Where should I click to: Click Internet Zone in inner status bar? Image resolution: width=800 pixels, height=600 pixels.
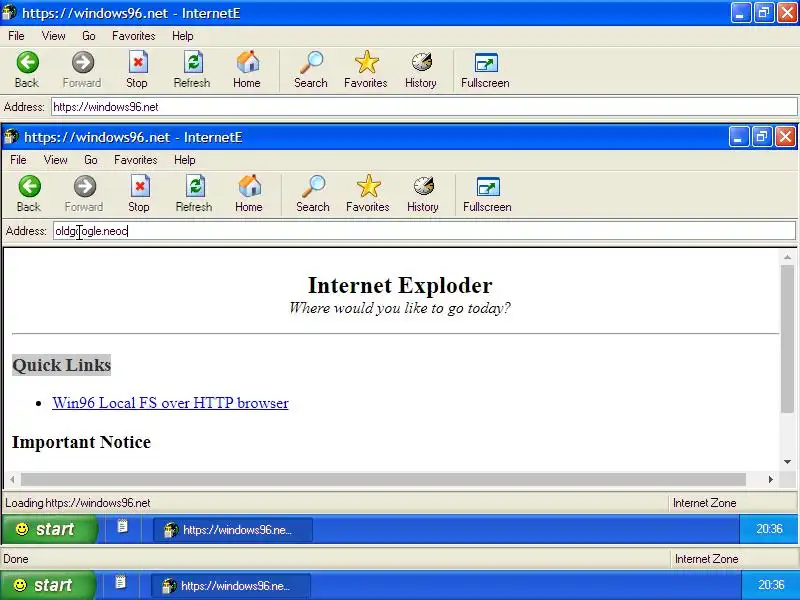click(x=705, y=503)
